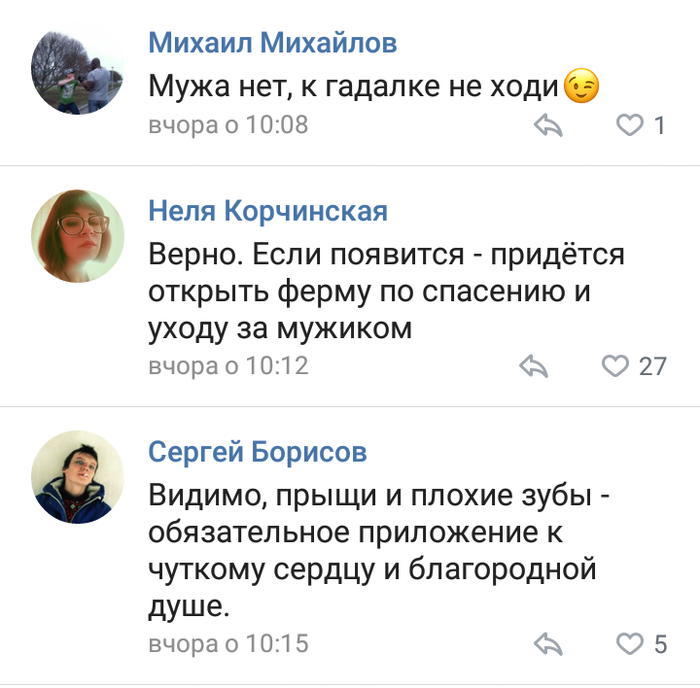This screenshot has height=688, width=700.
Task: Open Неля Корчинская's profile name link
Action: (268, 211)
